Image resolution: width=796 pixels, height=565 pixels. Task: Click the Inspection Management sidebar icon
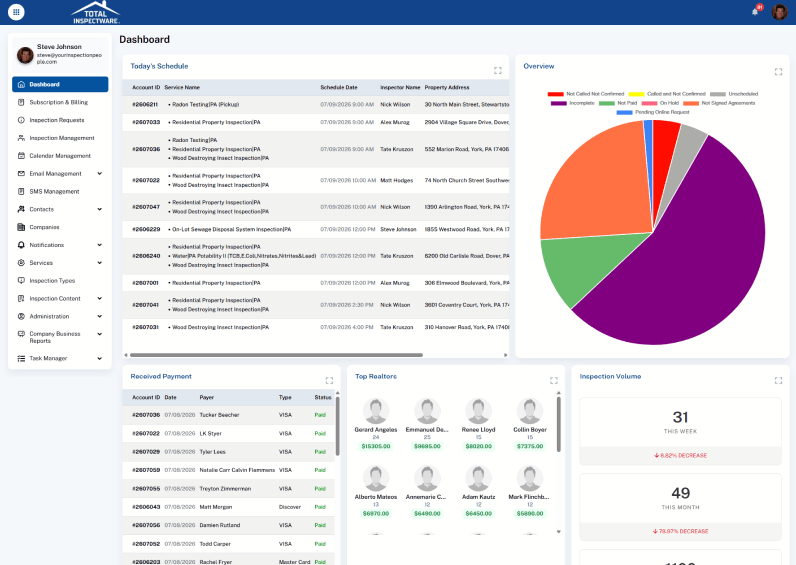click(x=21, y=138)
